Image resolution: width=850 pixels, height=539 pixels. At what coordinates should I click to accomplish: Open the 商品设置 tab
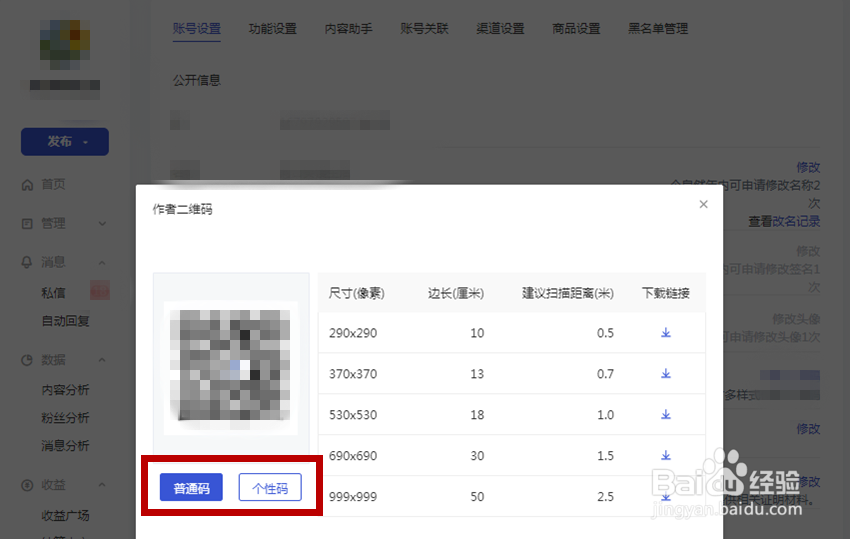576,29
